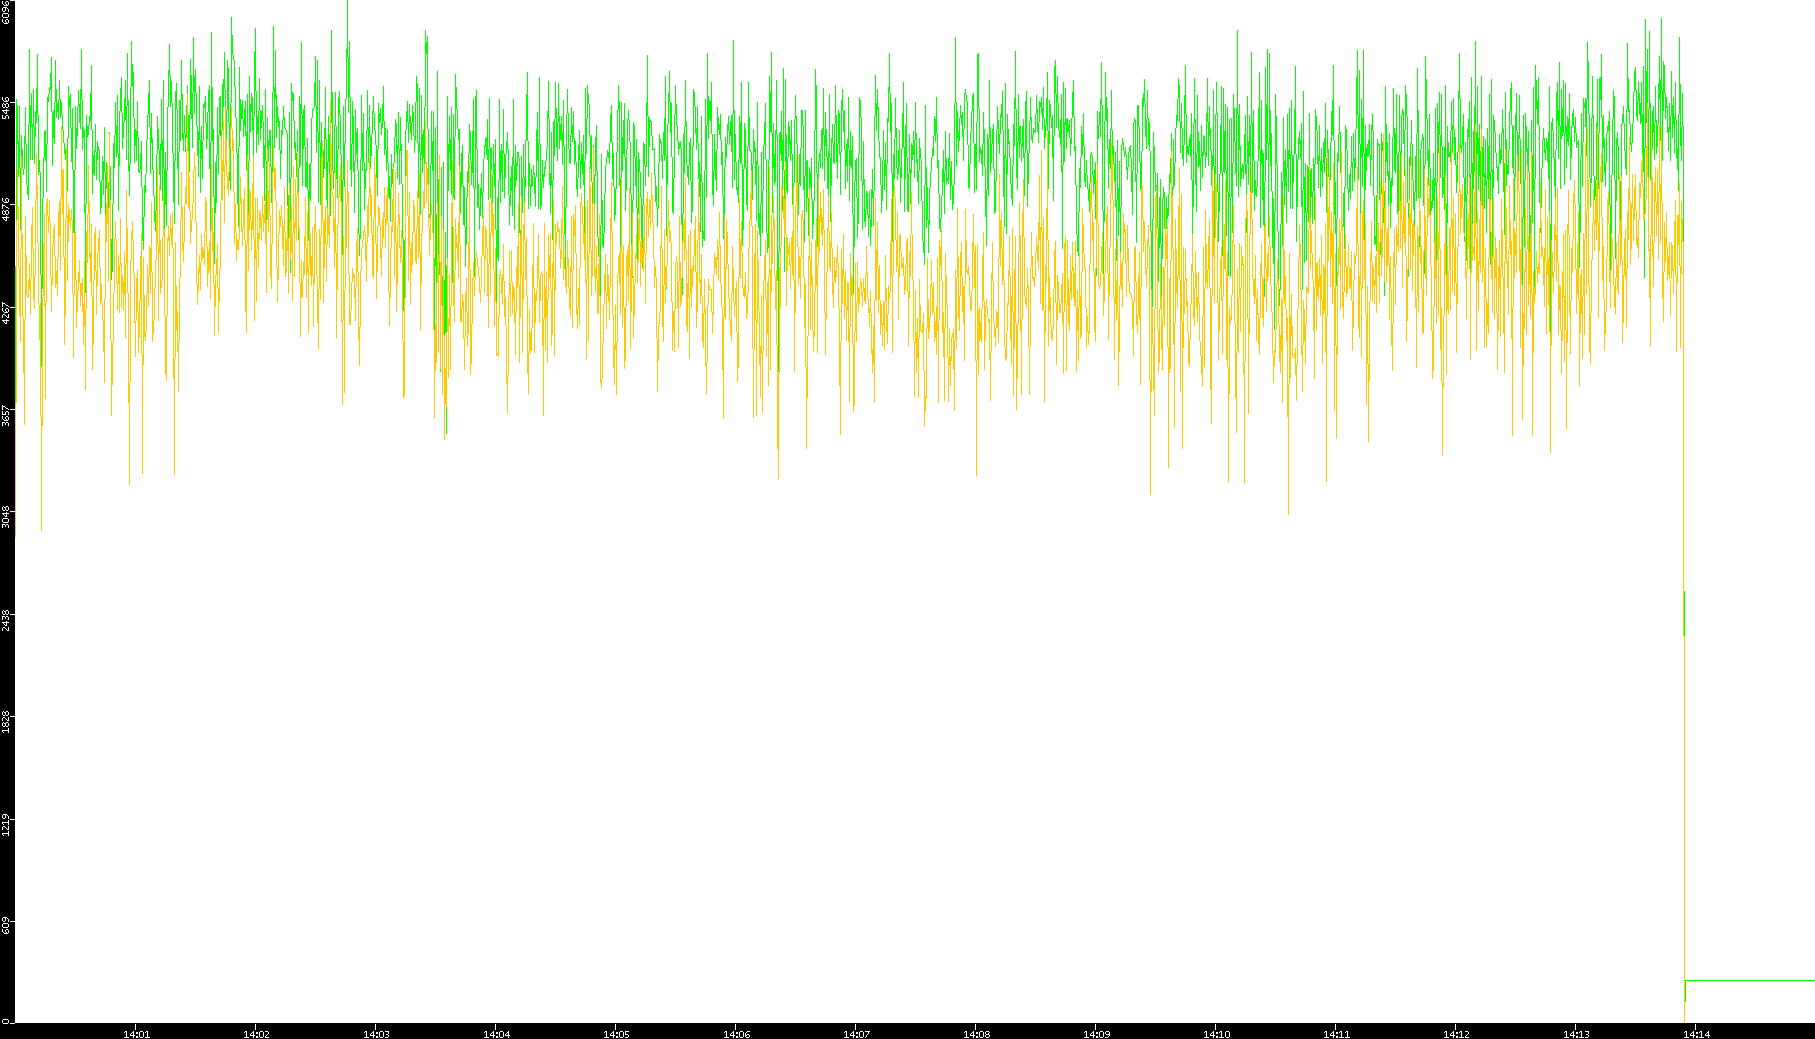
Task: Click the 14:14 time axis label
Action: point(1696,1034)
